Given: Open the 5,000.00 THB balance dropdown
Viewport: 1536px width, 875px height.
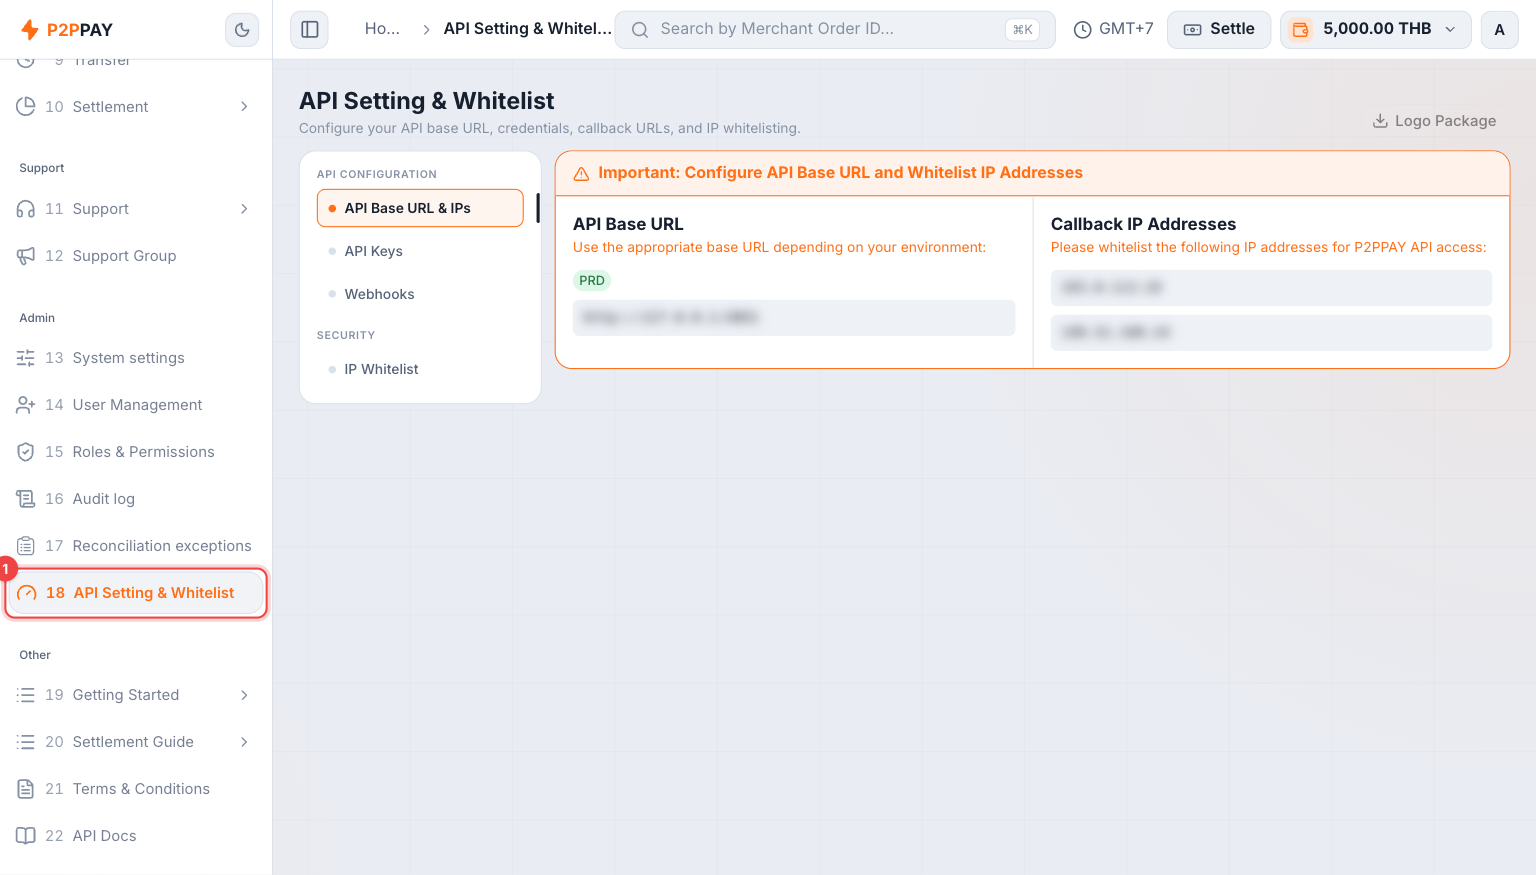Looking at the screenshot, I should click(x=1376, y=30).
